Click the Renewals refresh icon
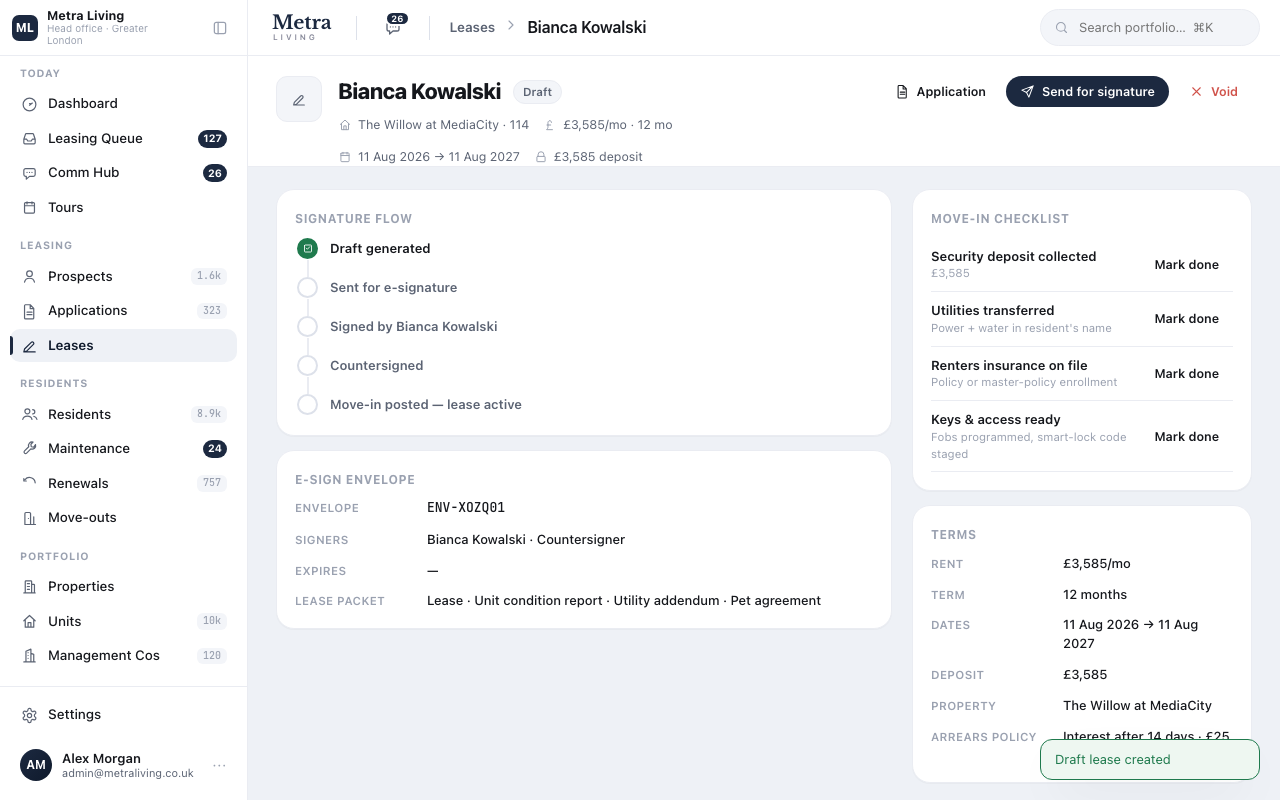The image size is (1280, 800). click(x=29, y=484)
